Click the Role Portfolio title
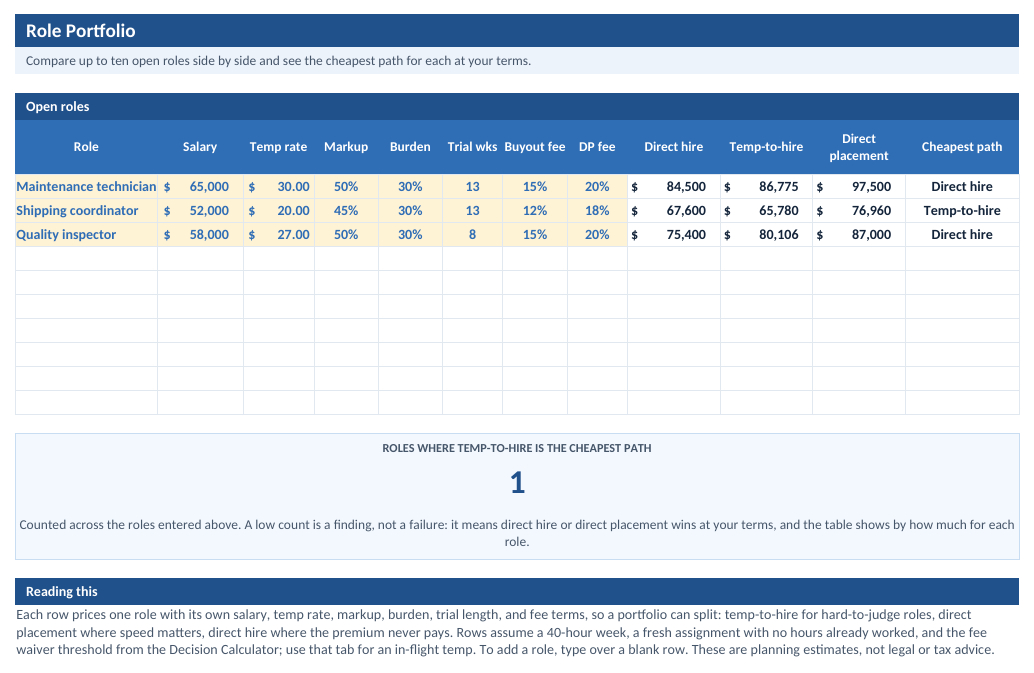 tap(80, 31)
